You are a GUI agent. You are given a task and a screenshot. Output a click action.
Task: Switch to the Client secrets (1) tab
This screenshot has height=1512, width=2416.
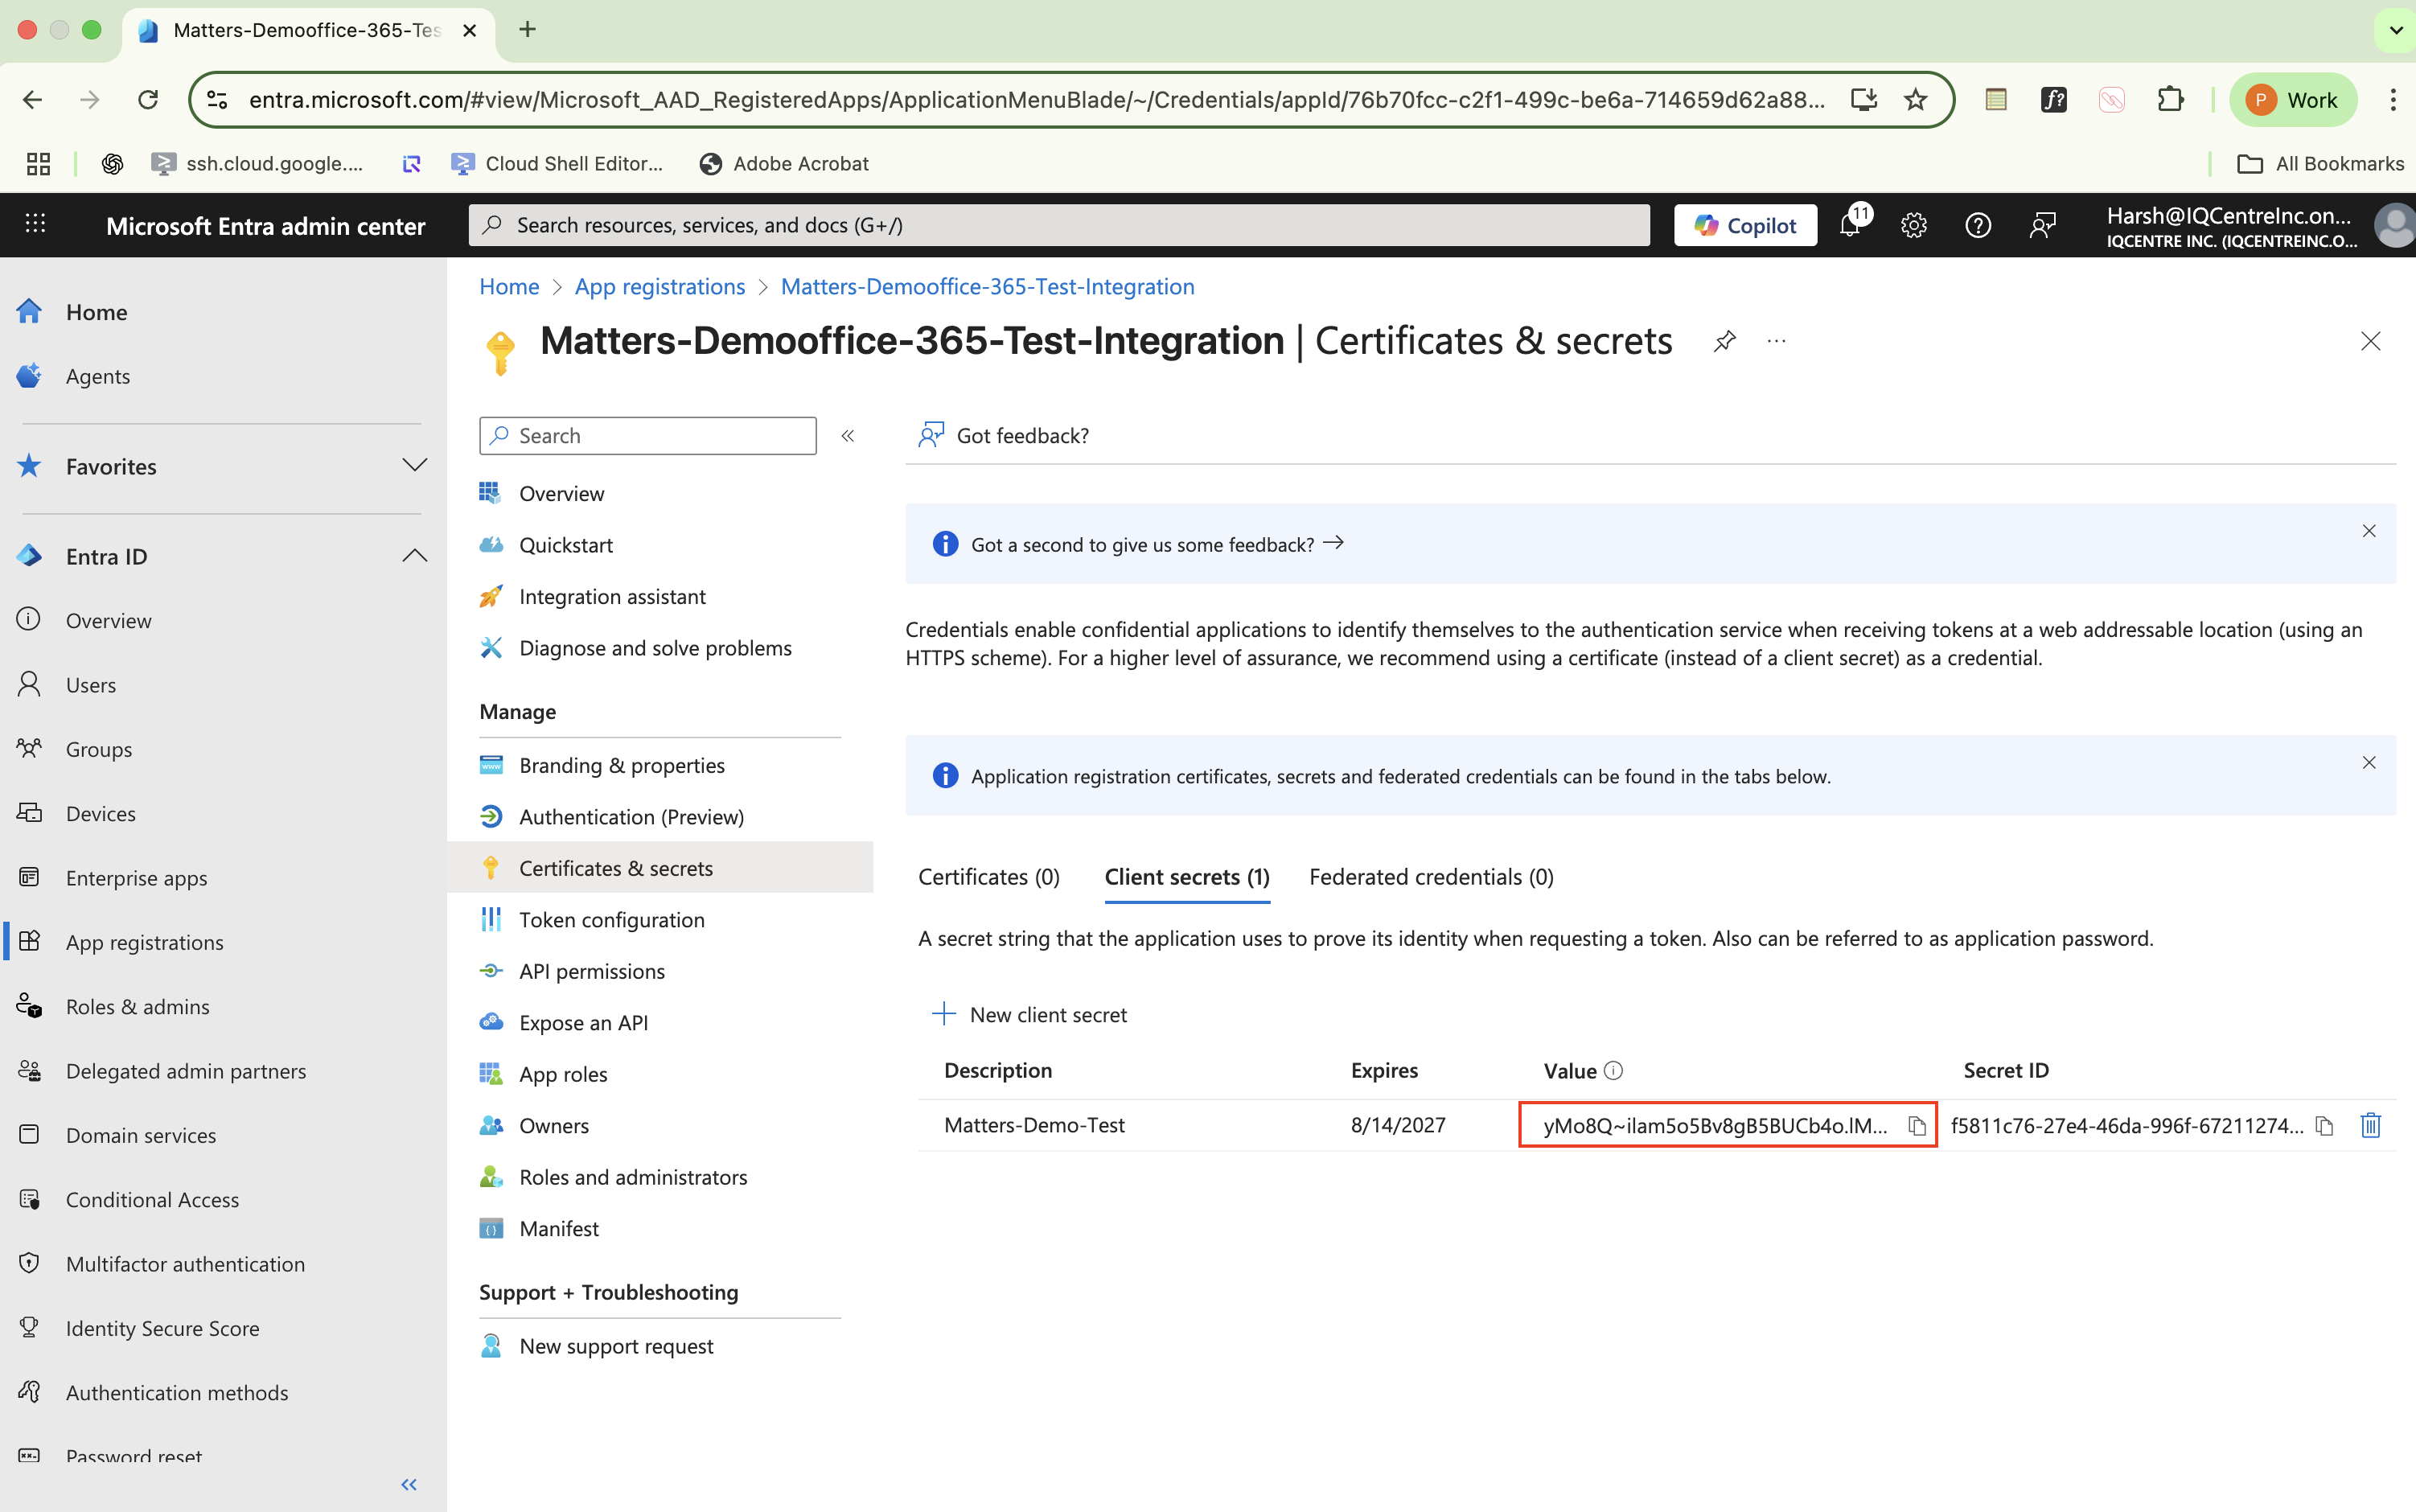tap(1187, 877)
